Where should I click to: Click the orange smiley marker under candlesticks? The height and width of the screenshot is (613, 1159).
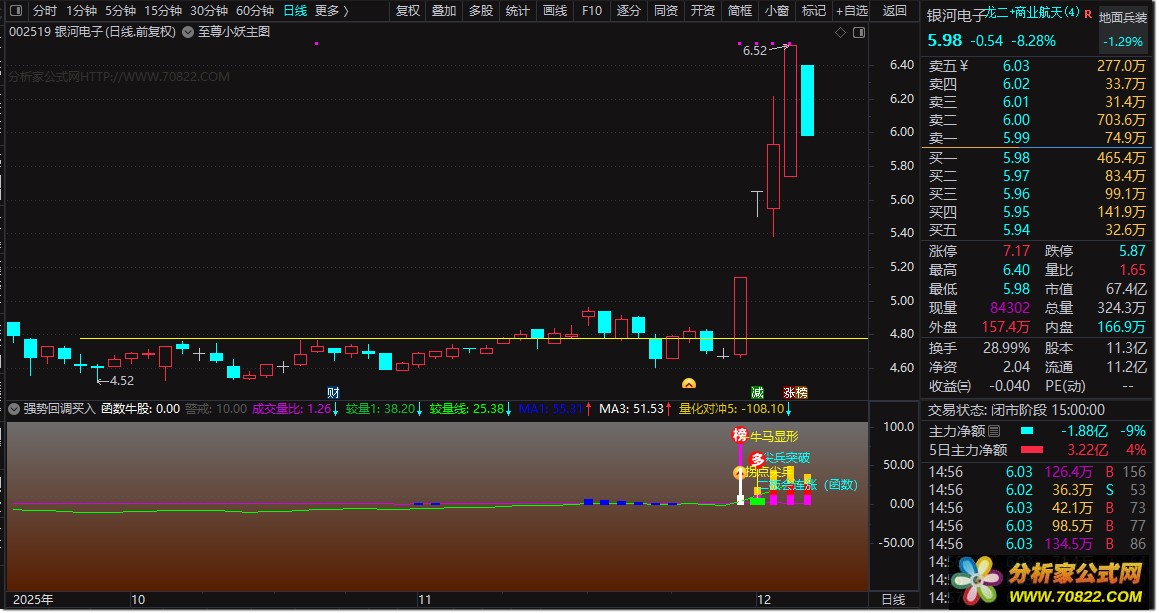[688, 384]
